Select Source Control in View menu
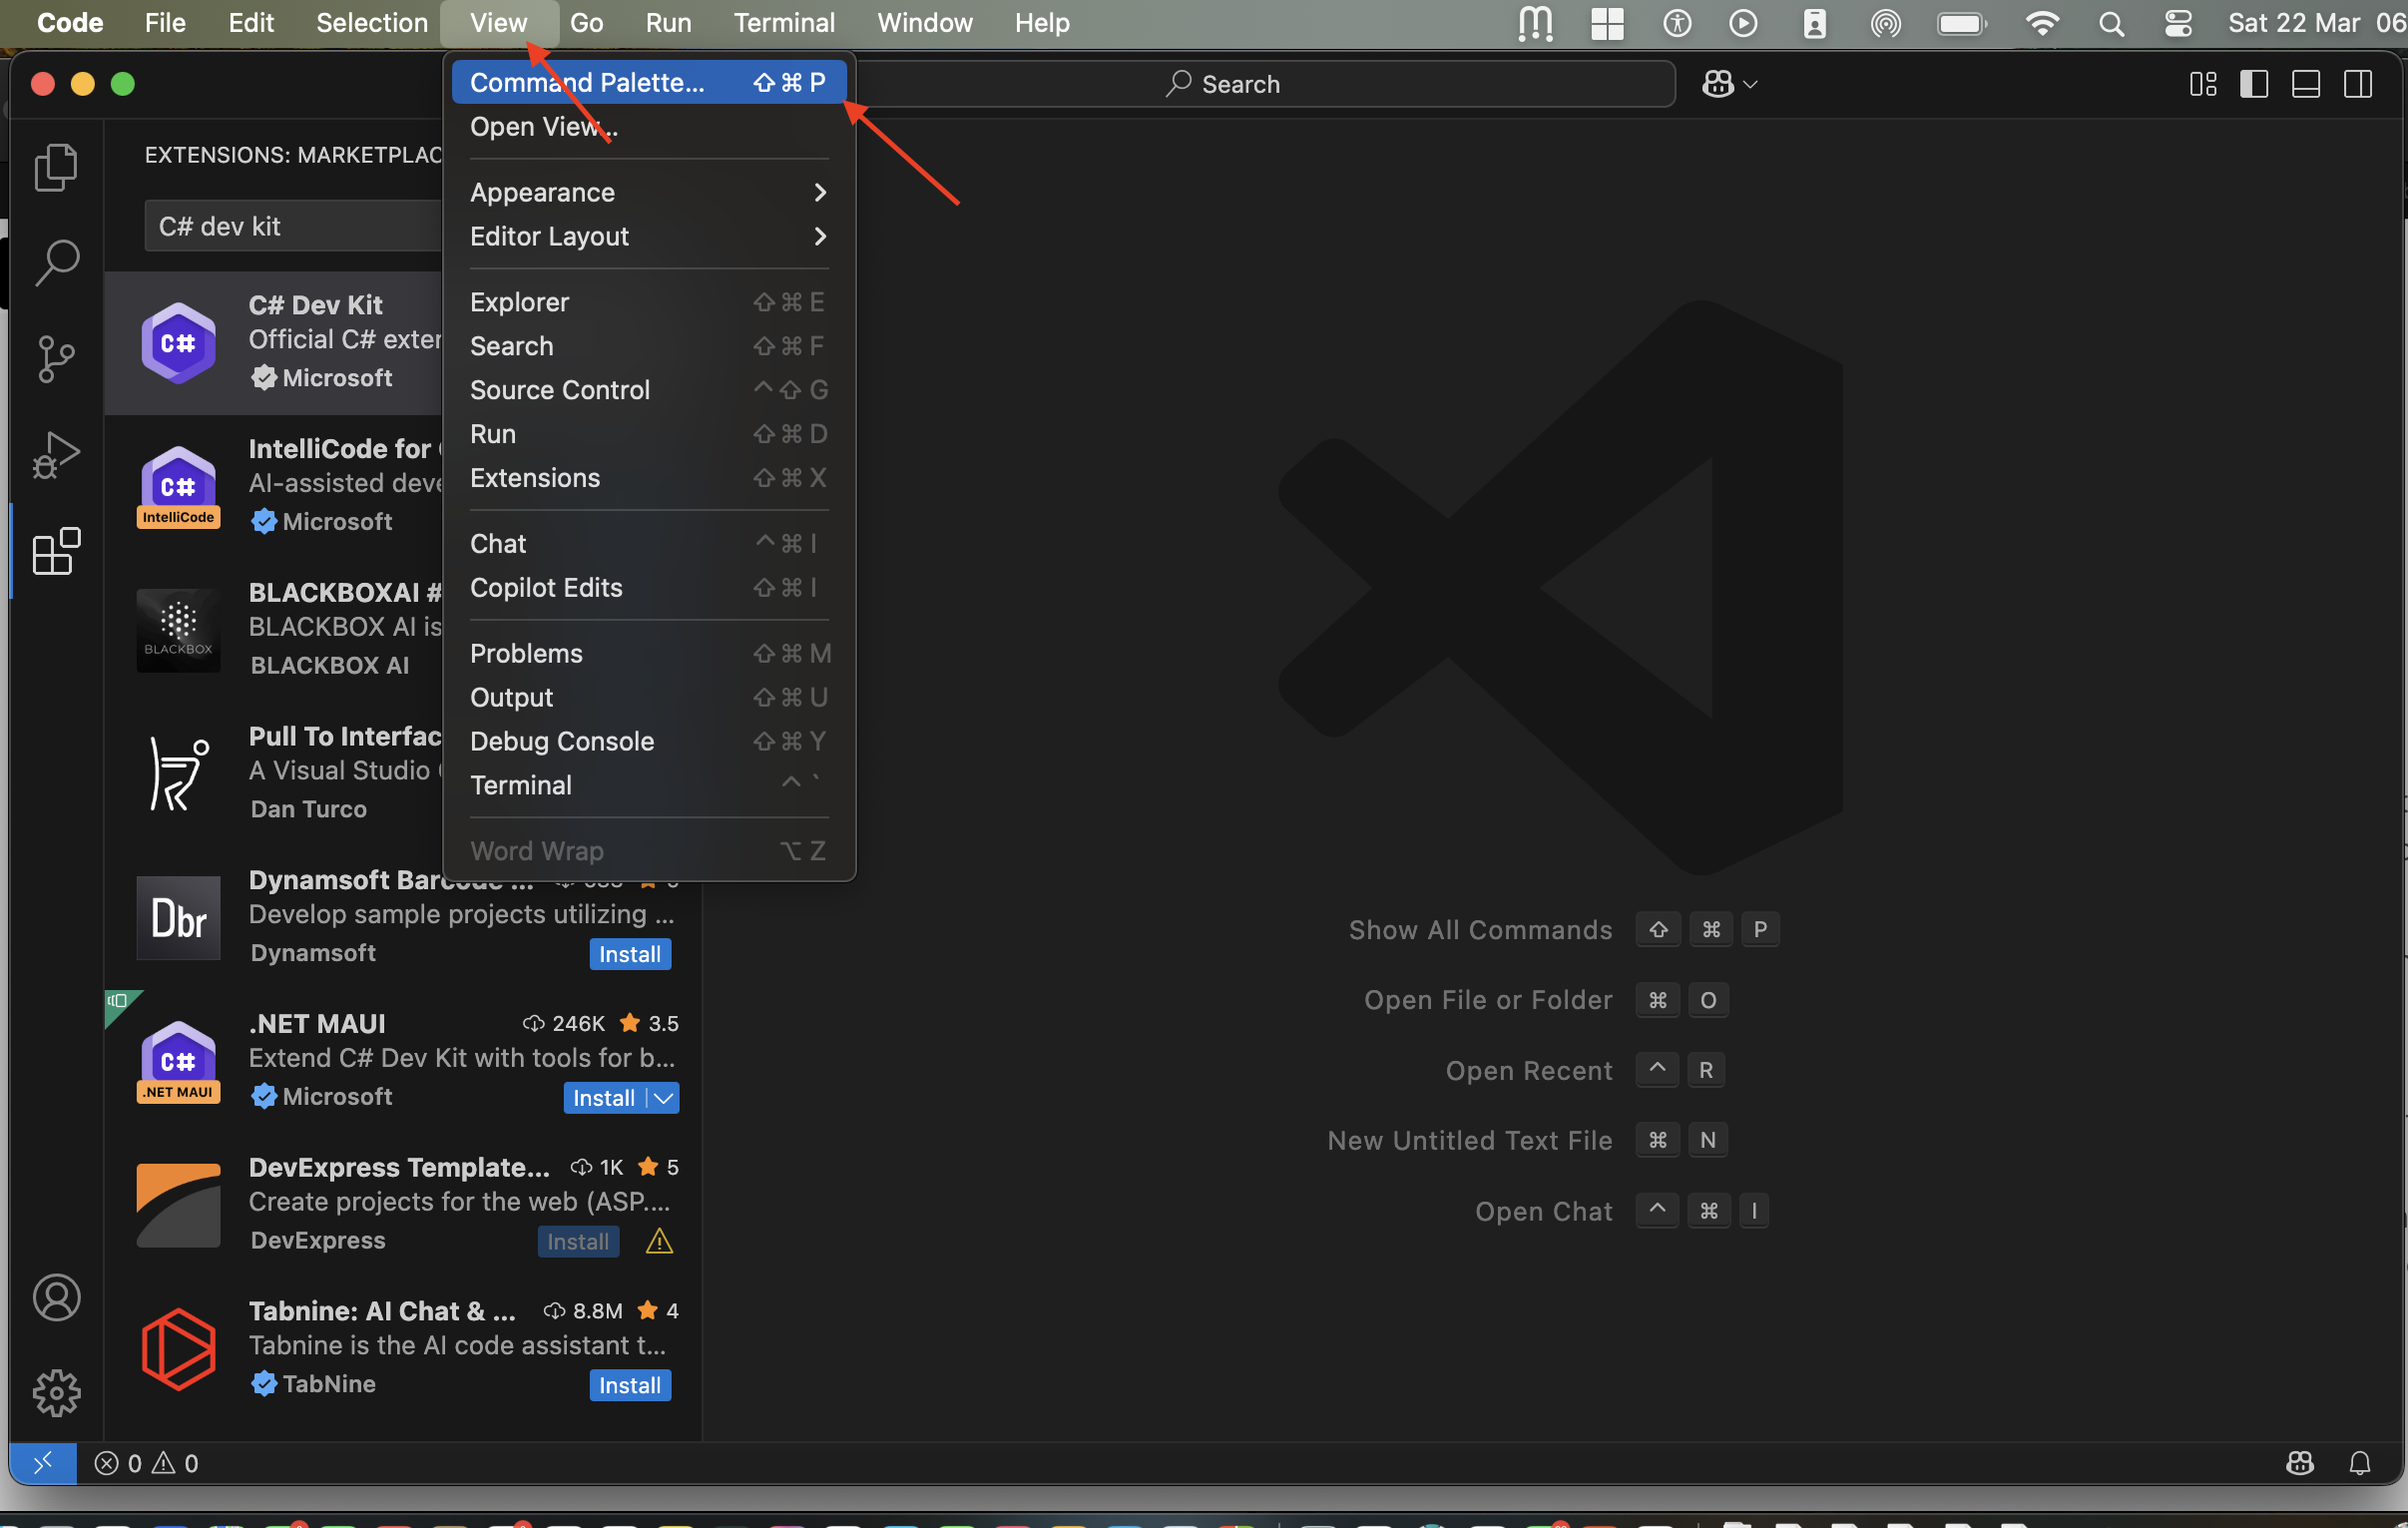The height and width of the screenshot is (1528, 2408). (x=648, y=390)
